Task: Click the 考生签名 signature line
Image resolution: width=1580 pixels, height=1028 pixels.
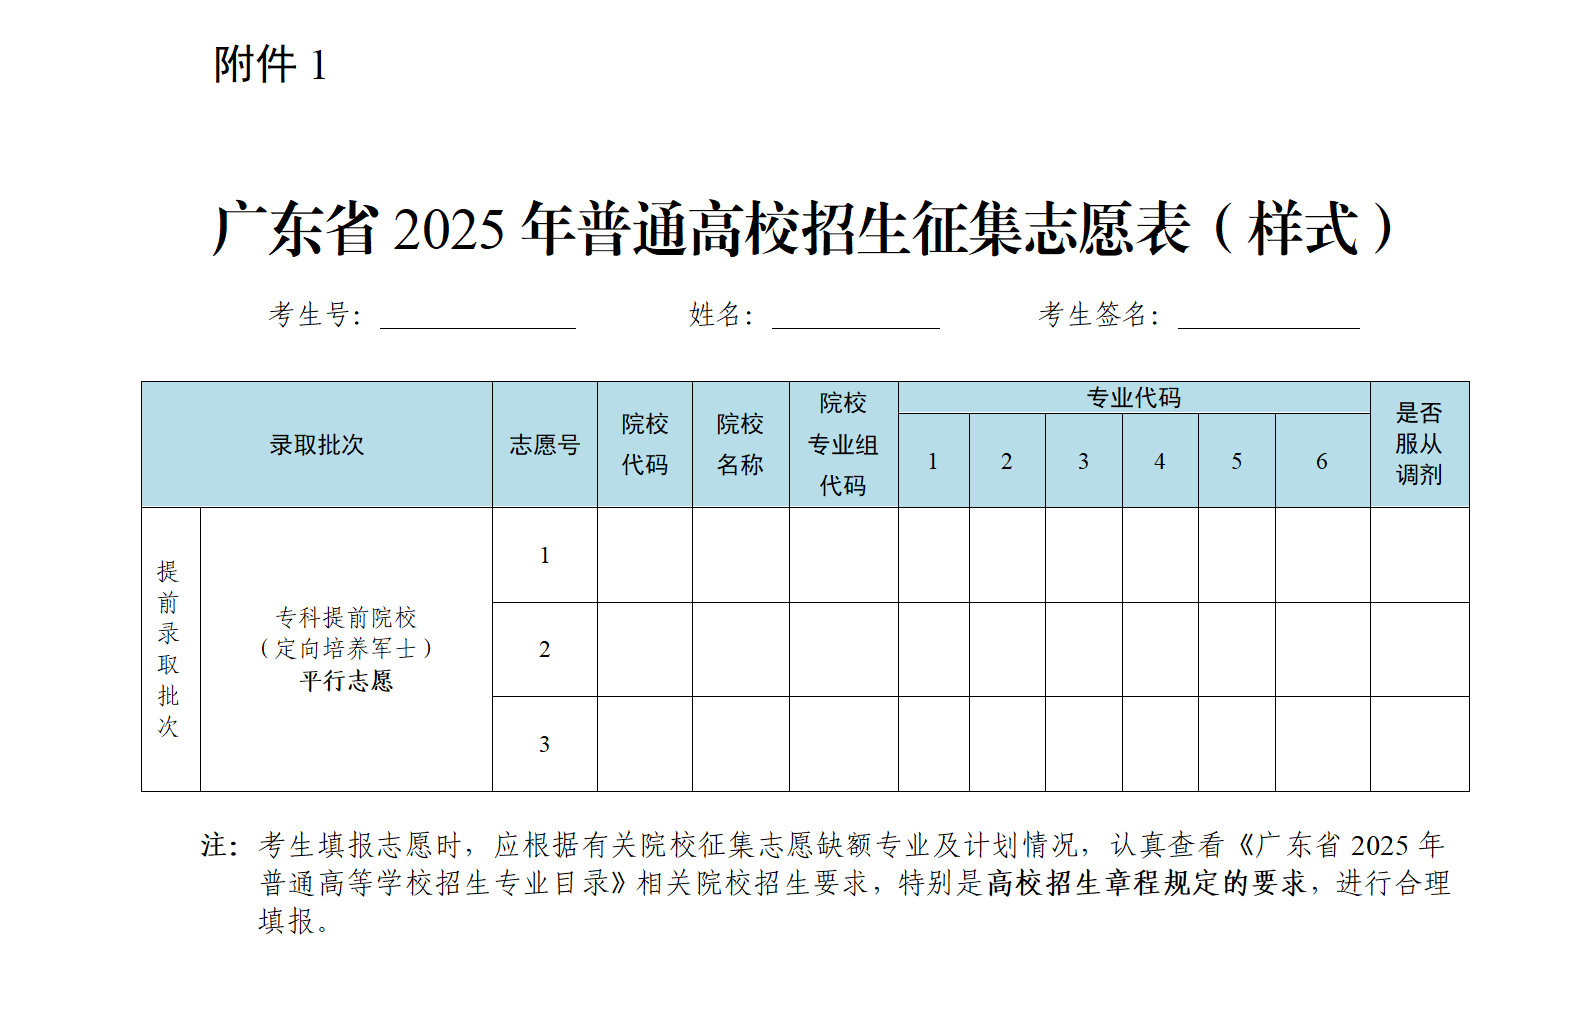Action: pyautogui.click(x=1268, y=318)
